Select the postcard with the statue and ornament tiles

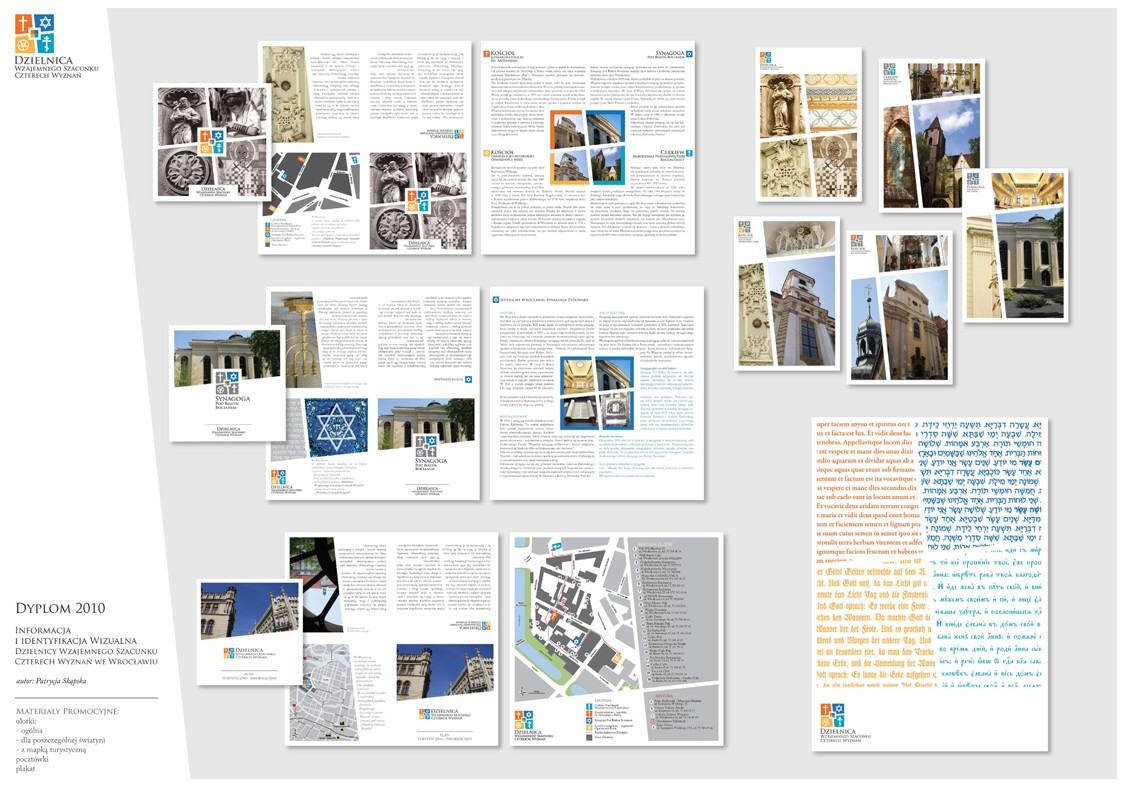coord(809,125)
